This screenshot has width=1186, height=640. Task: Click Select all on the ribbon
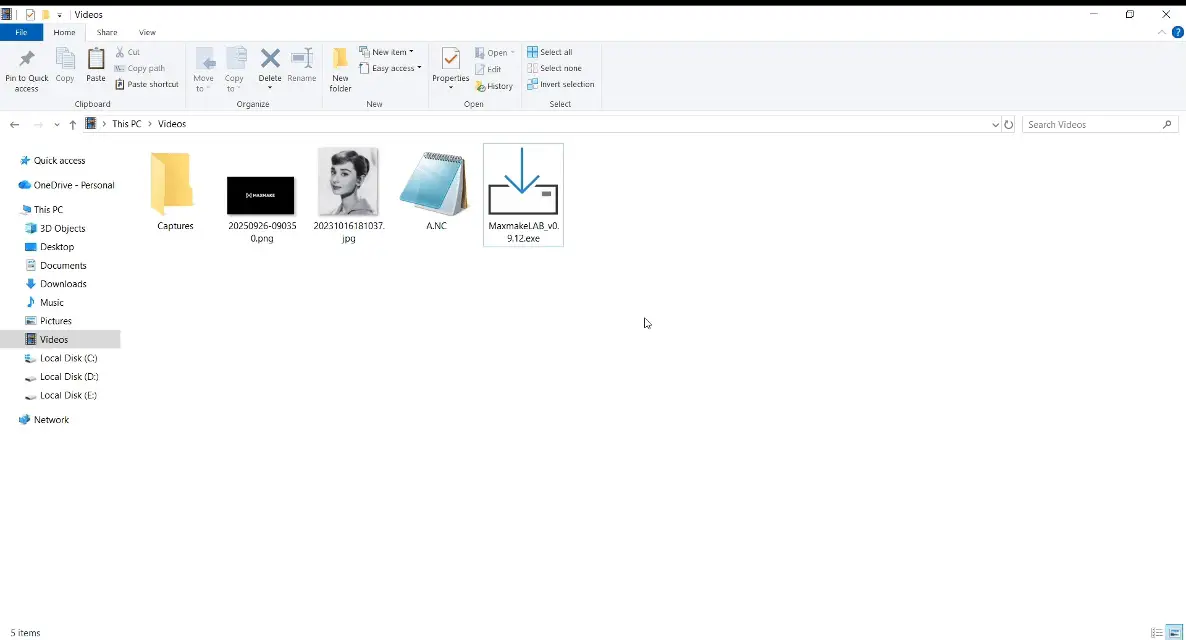pyautogui.click(x=555, y=51)
